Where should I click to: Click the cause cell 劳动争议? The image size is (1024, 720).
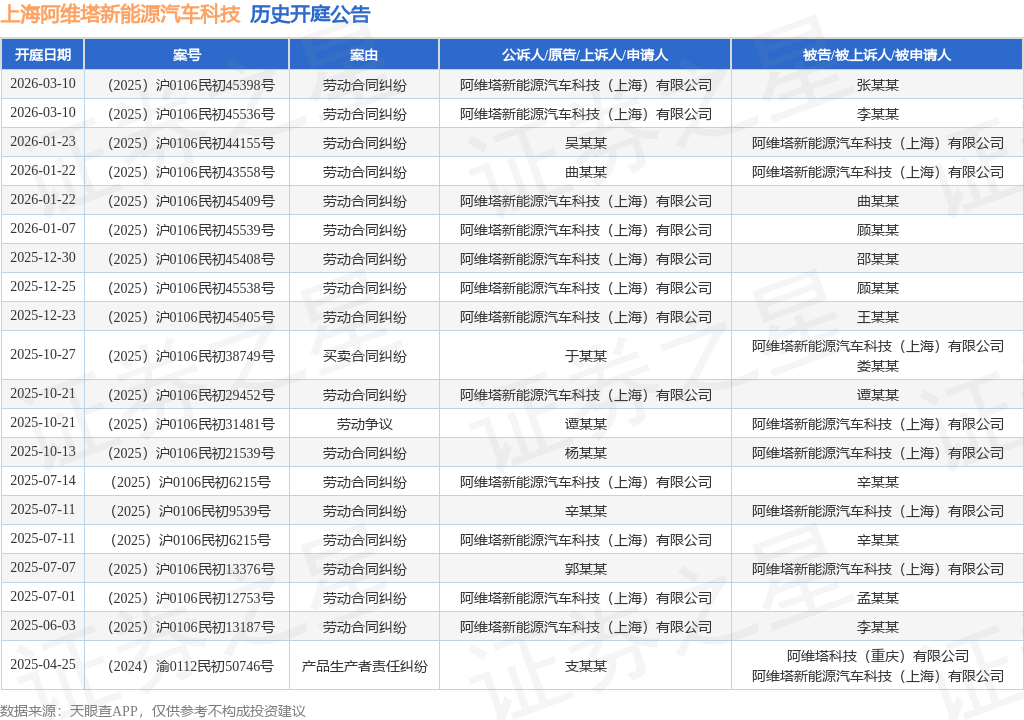tap(364, 424)
